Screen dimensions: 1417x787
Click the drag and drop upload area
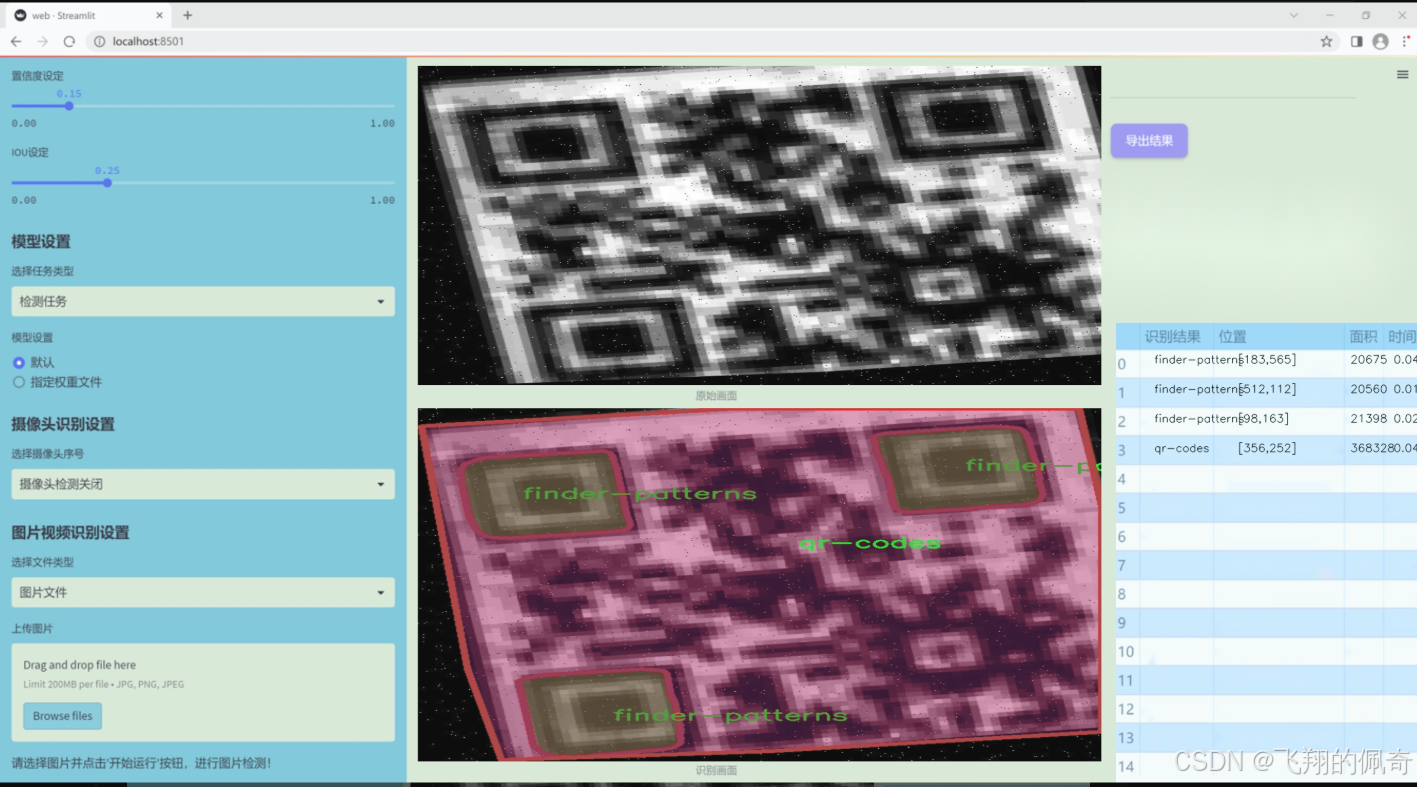pyautogui.click(x=203, y=692)
